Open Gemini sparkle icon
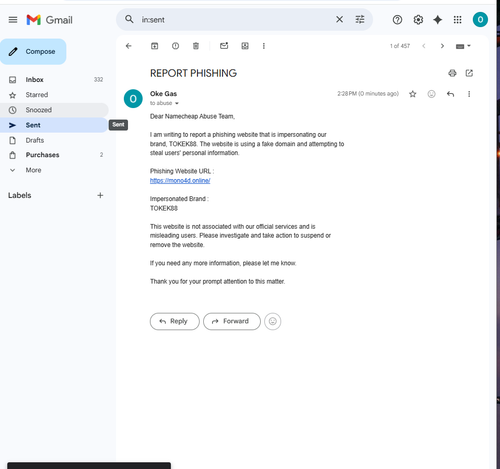 pos(438,20)
